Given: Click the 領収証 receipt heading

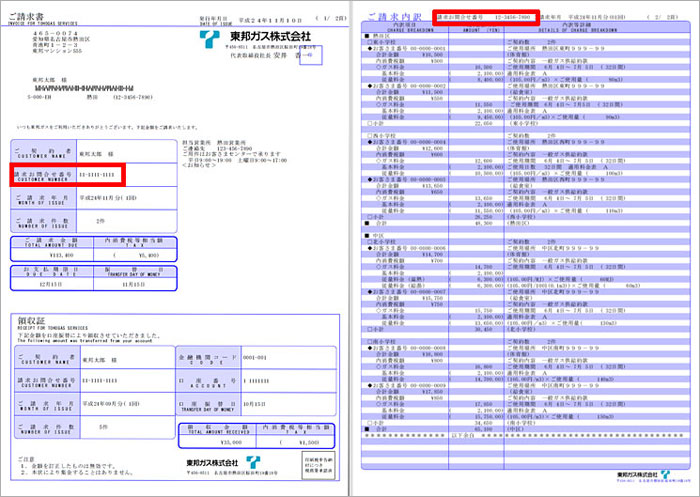Looking at the screenshot, I should click(x=31, y=320).
